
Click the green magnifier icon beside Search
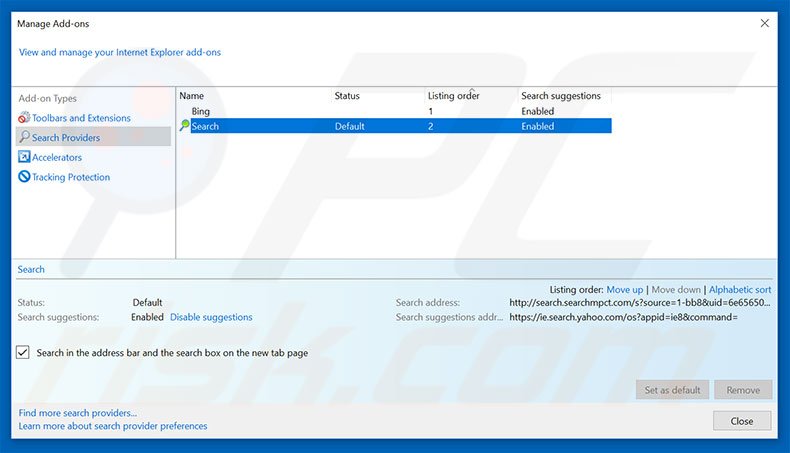[184, 125]
